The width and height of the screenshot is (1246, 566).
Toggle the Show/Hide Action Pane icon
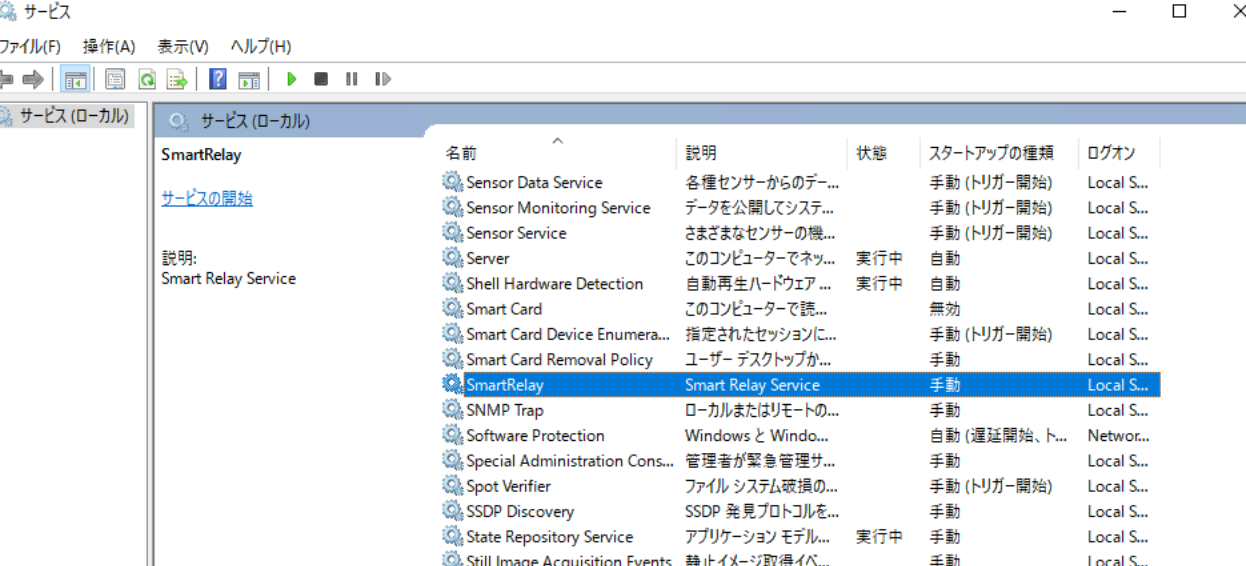(x=249, y=79)
